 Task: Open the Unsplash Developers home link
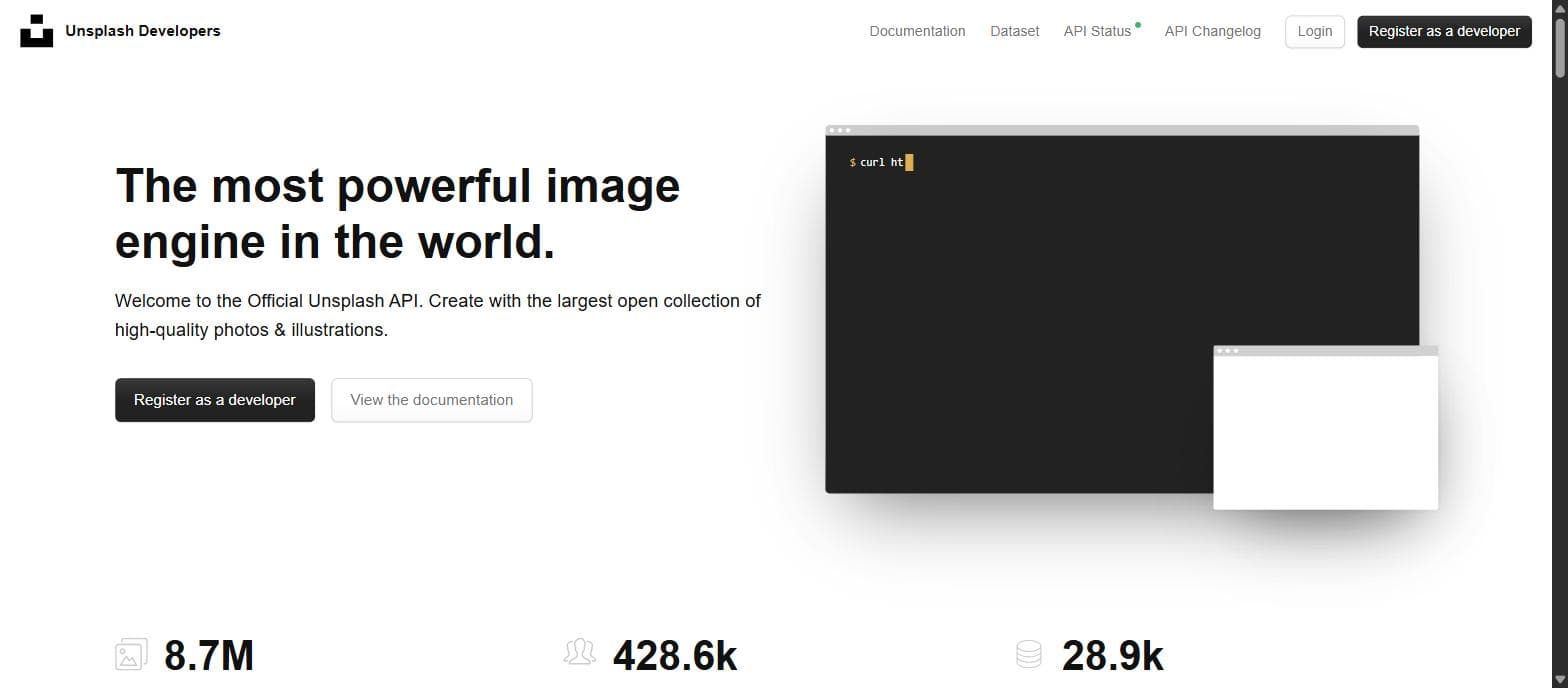click(x=143, y=31)
